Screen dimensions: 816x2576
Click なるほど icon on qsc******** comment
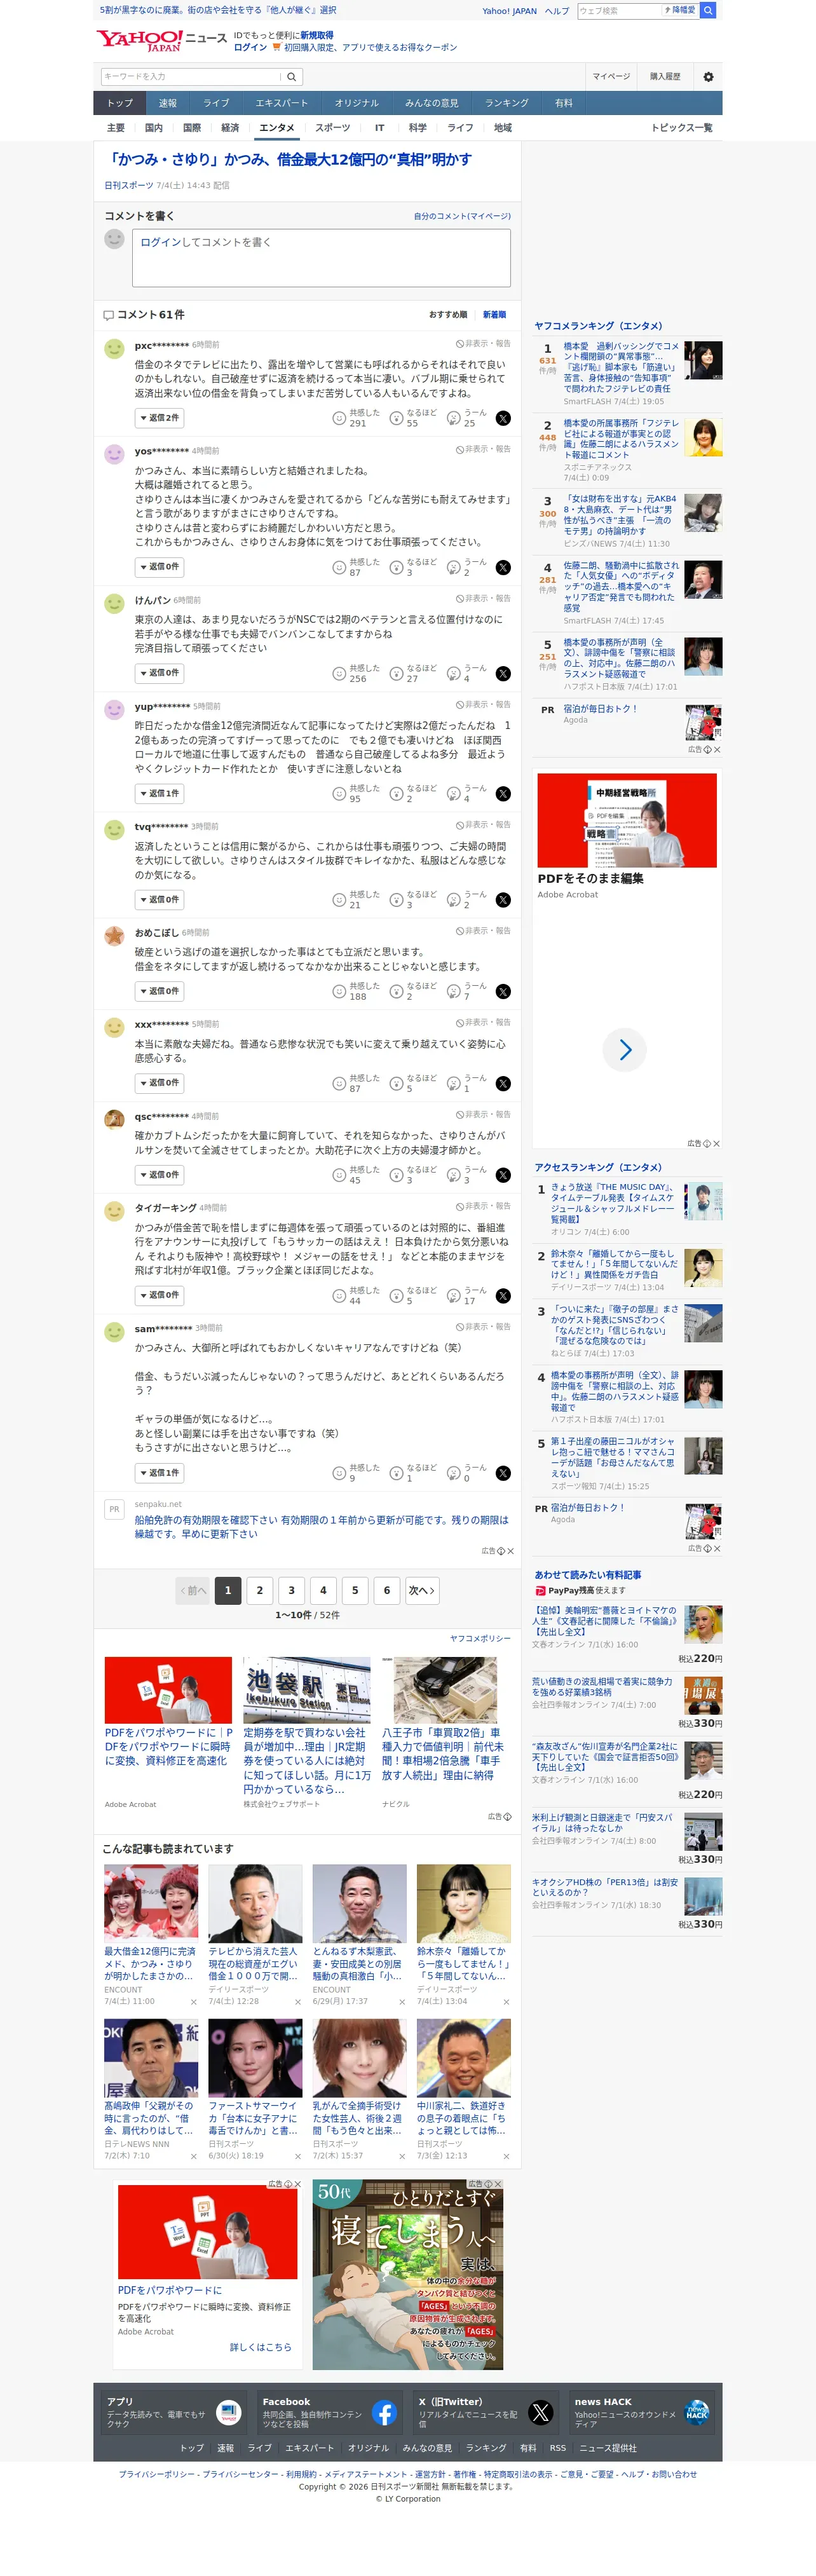pos(396,1176)
